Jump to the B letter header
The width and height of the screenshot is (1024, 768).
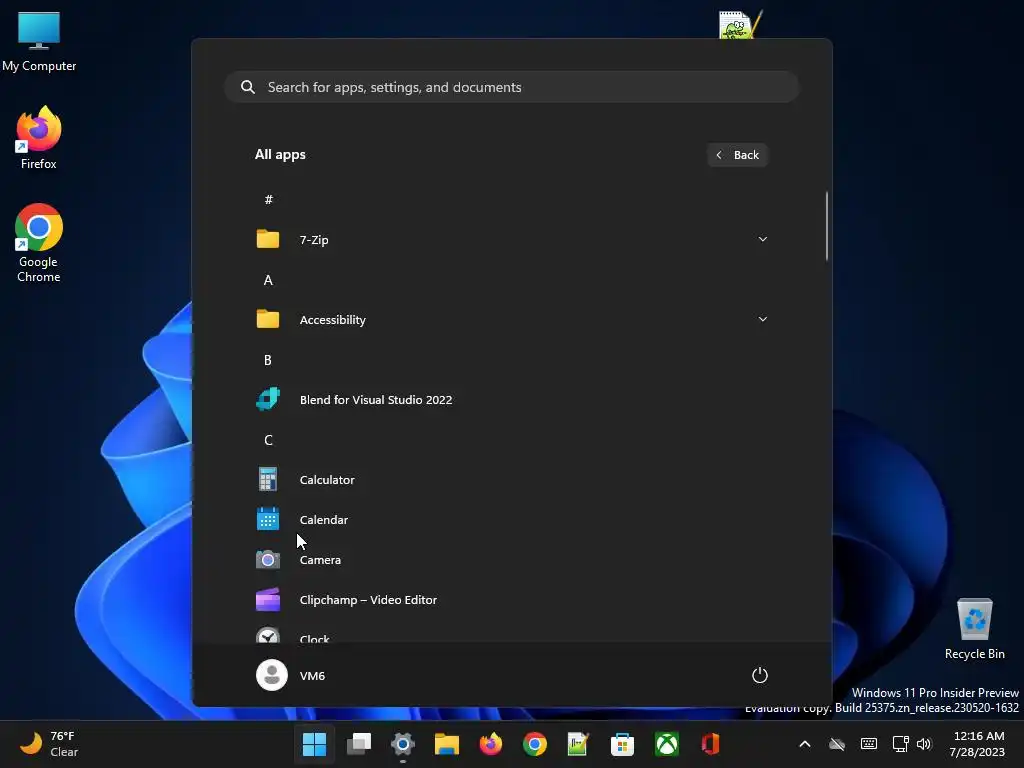(x=268, y=360)
